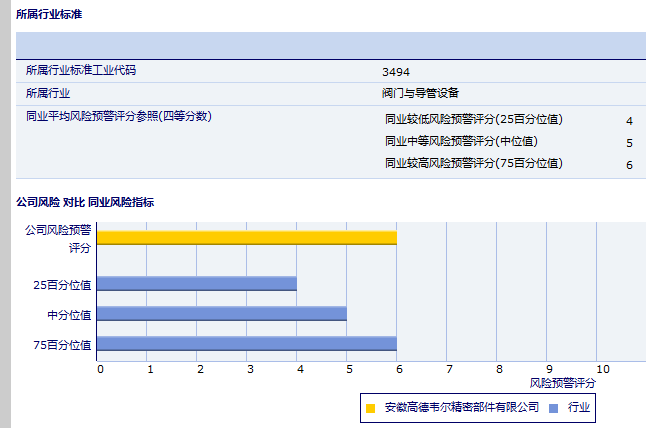Click the light blue table header bar
The image size is (660, 428).
[330, 46]
